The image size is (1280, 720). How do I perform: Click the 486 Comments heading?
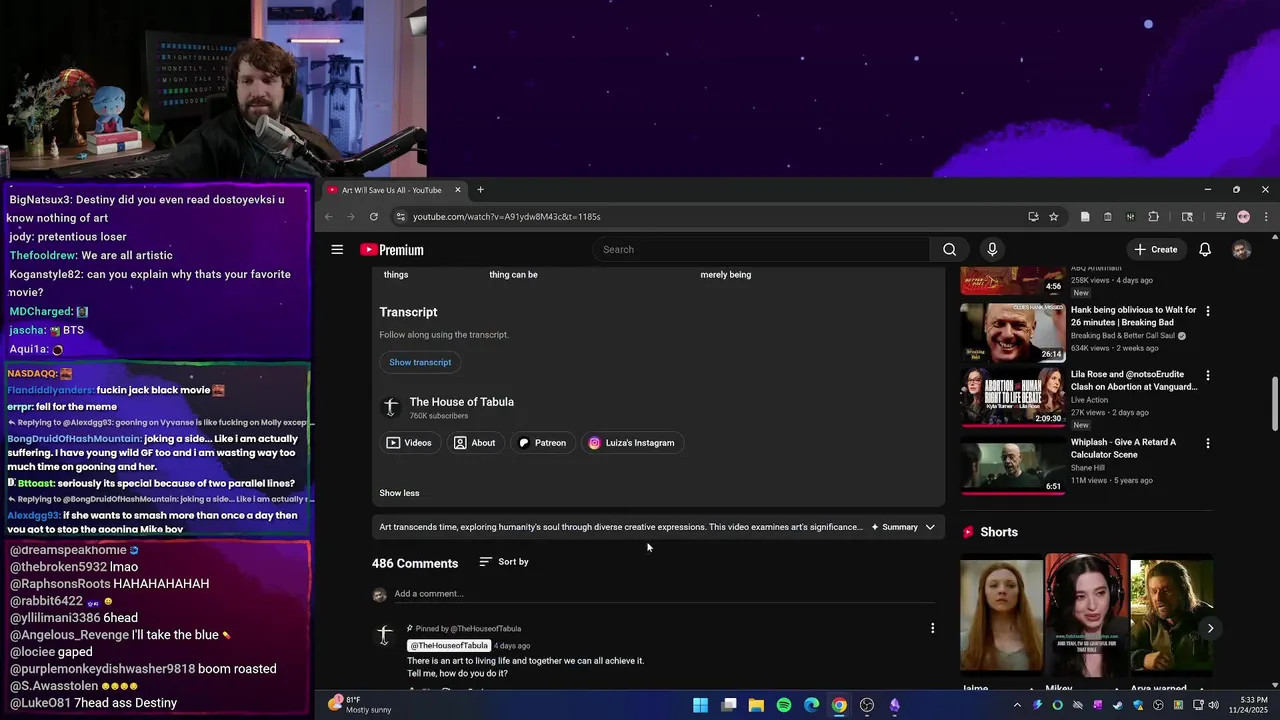415,564
